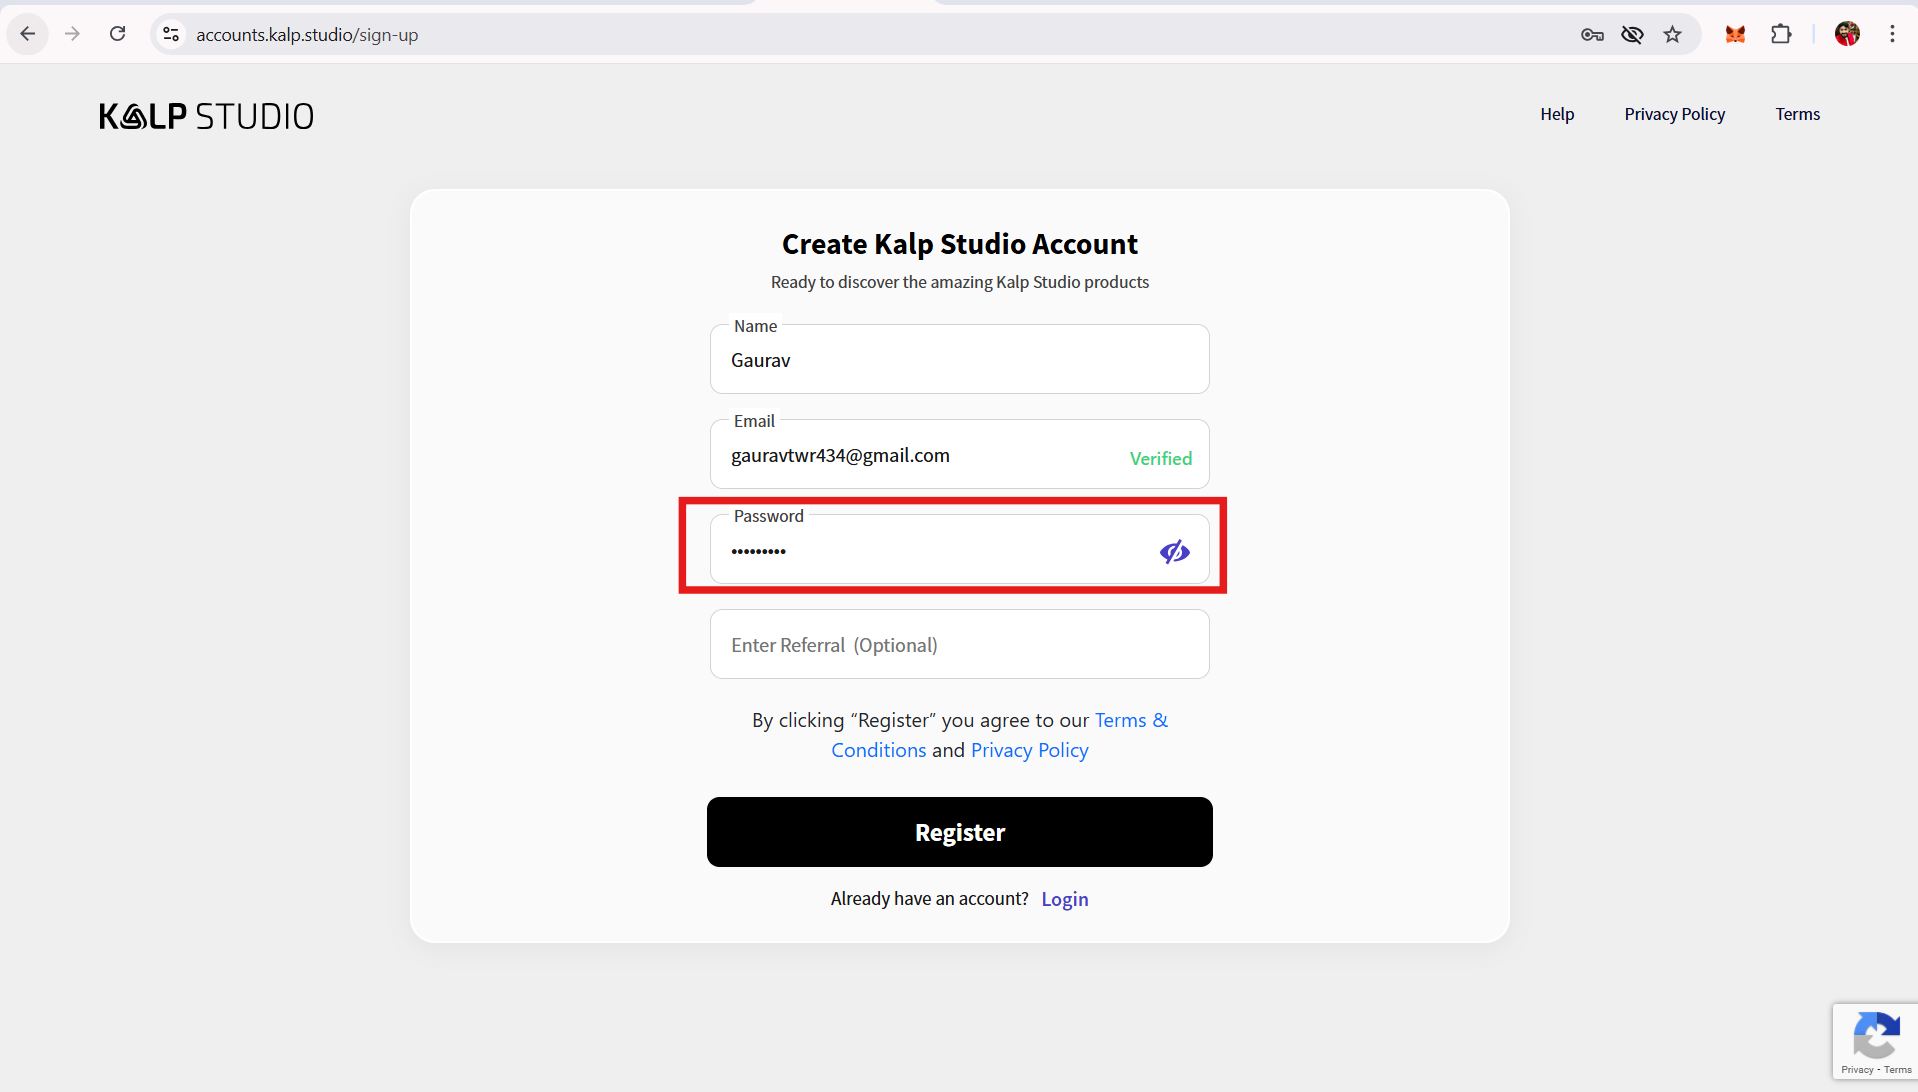Open Help in top navigation

[1557, 114]
